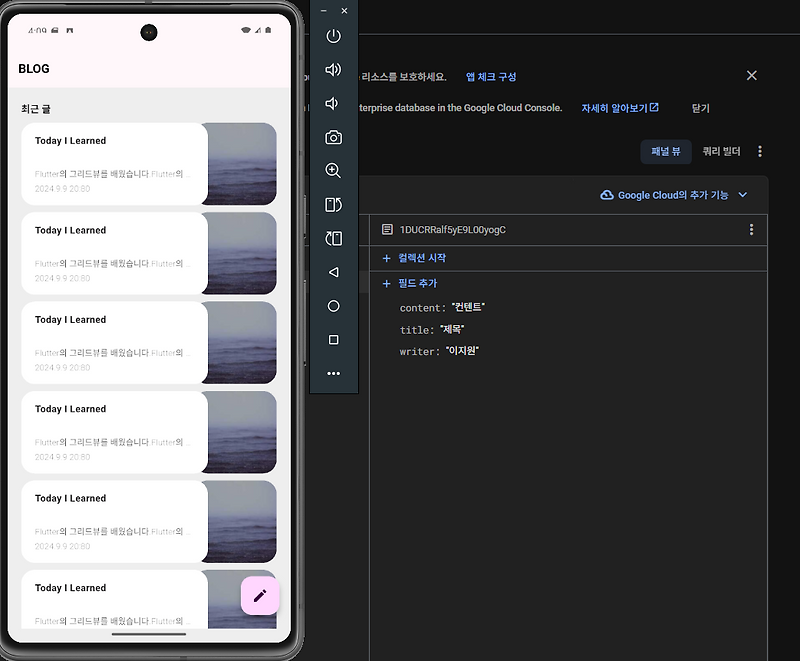Take a screenshot with the camera icon
The height and width of the screenshot is (661, 800).
pyautogui.click(x=333, y=138)
